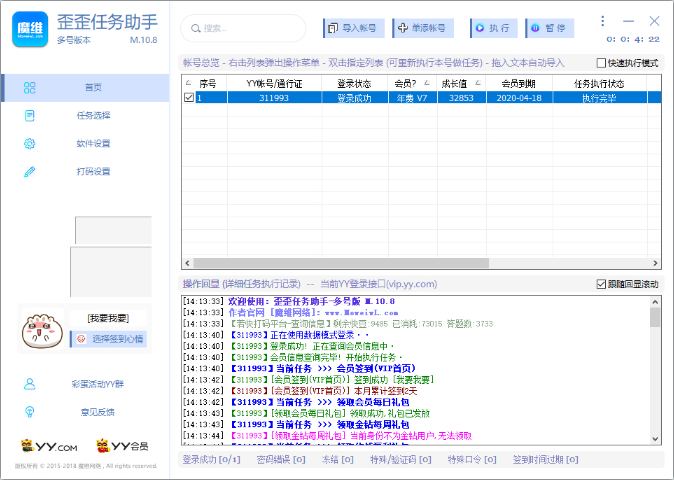Open the three-dot more menu
This screenshot has height=480, width=674.
click(603, 21)
